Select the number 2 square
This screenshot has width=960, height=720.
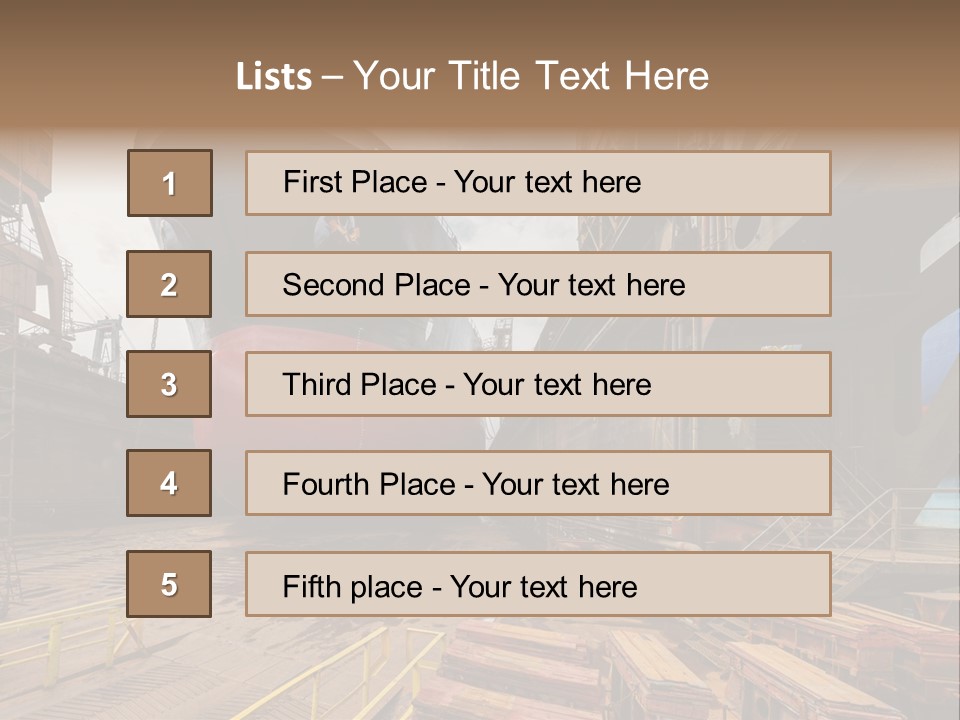[170, 284]
